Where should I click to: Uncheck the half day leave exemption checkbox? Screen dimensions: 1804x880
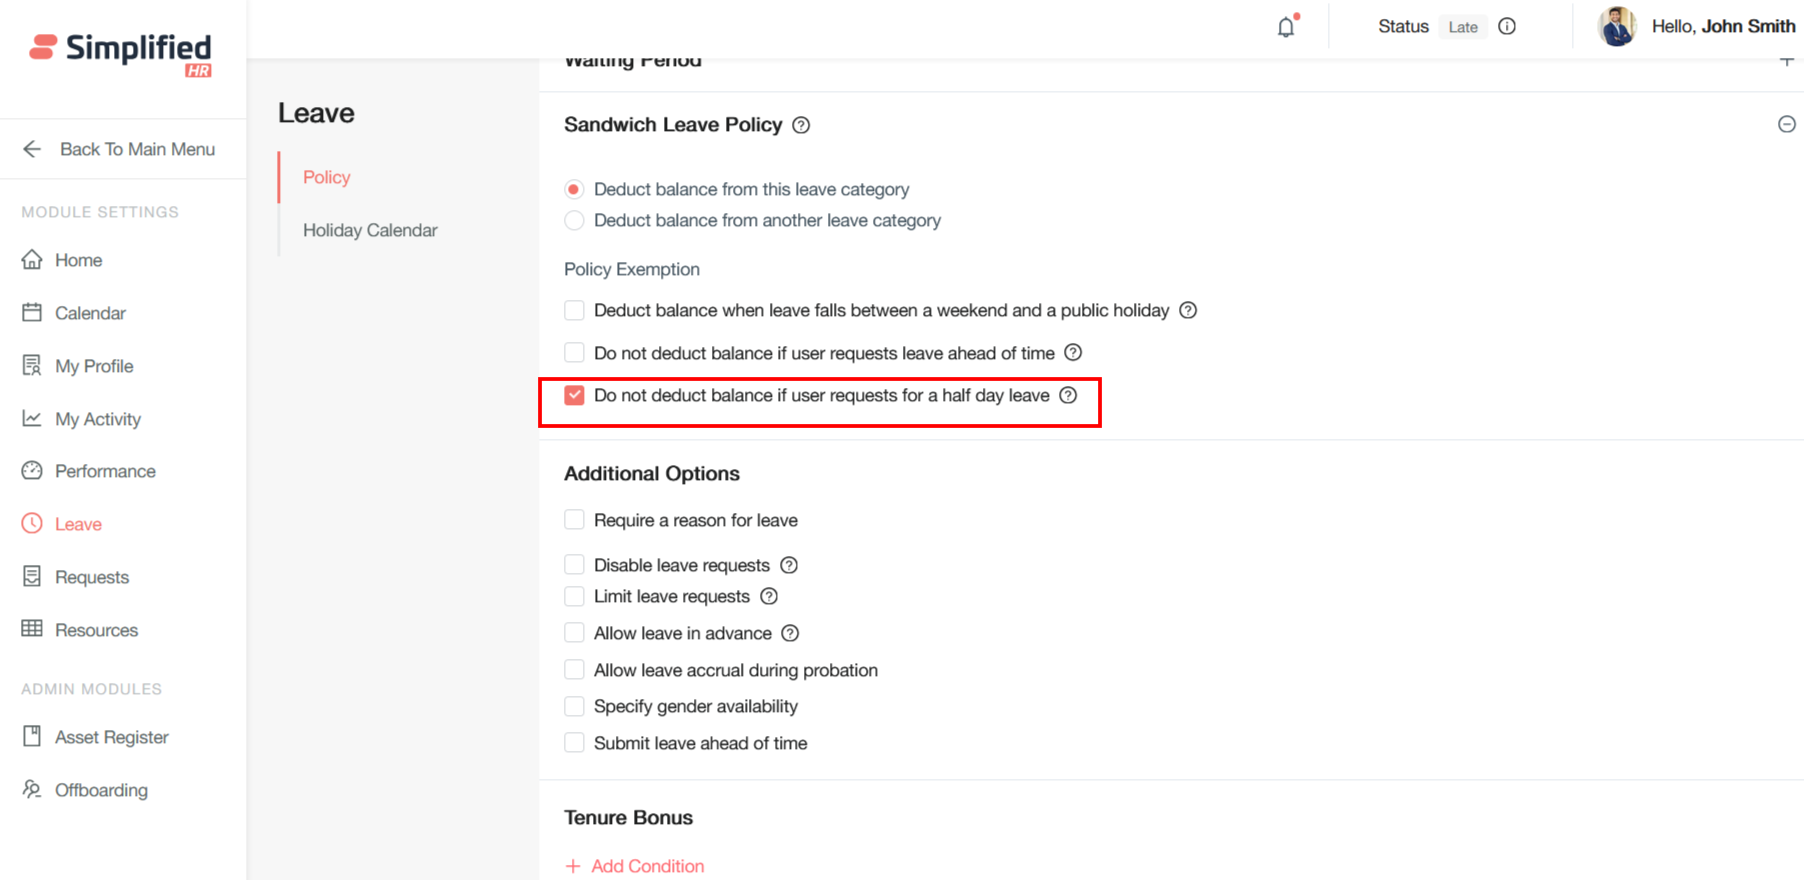(x=574, y=396)
